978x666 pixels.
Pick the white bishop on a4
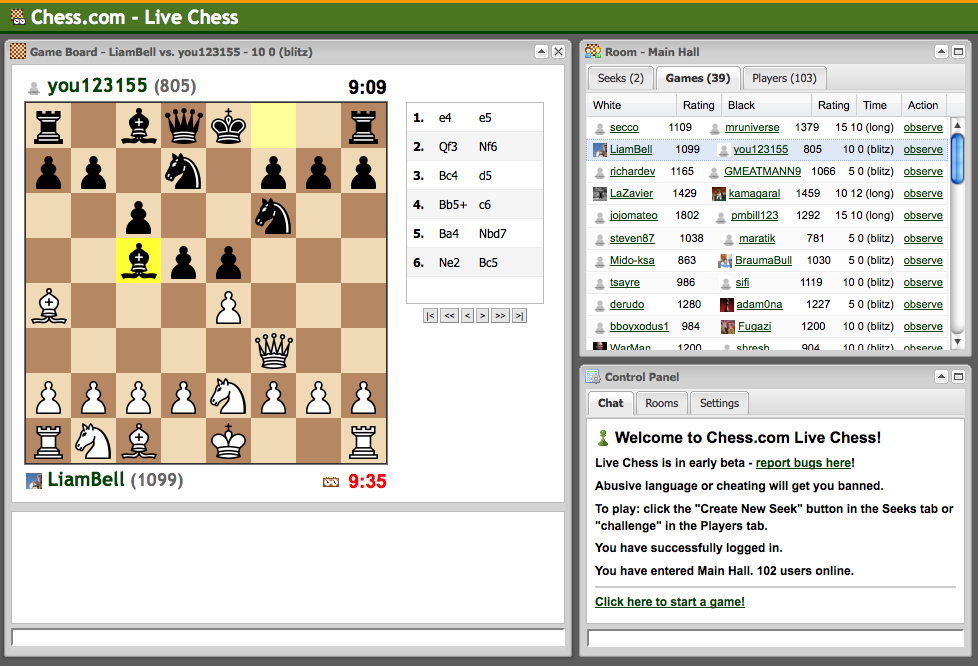point(49,306)
